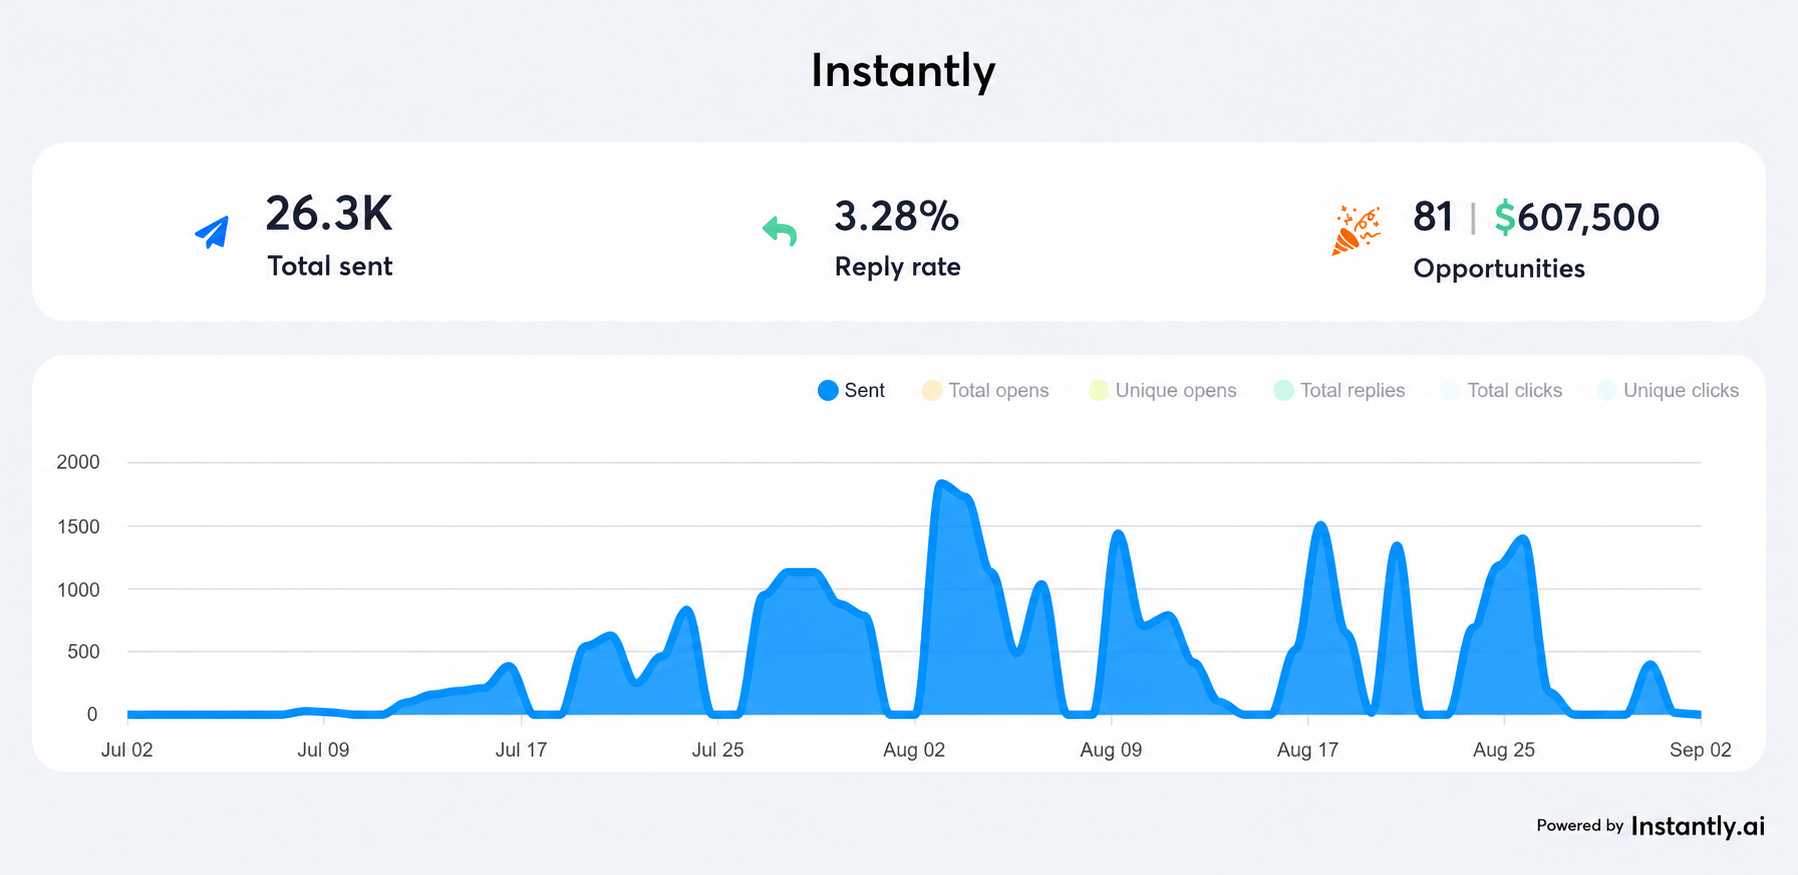Click the 81 opportunities count

coord(1433,217)
